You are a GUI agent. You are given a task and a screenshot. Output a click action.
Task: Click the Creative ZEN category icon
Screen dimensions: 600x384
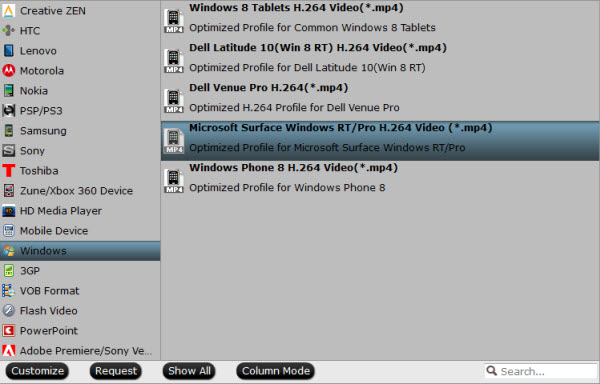(8, 11)
